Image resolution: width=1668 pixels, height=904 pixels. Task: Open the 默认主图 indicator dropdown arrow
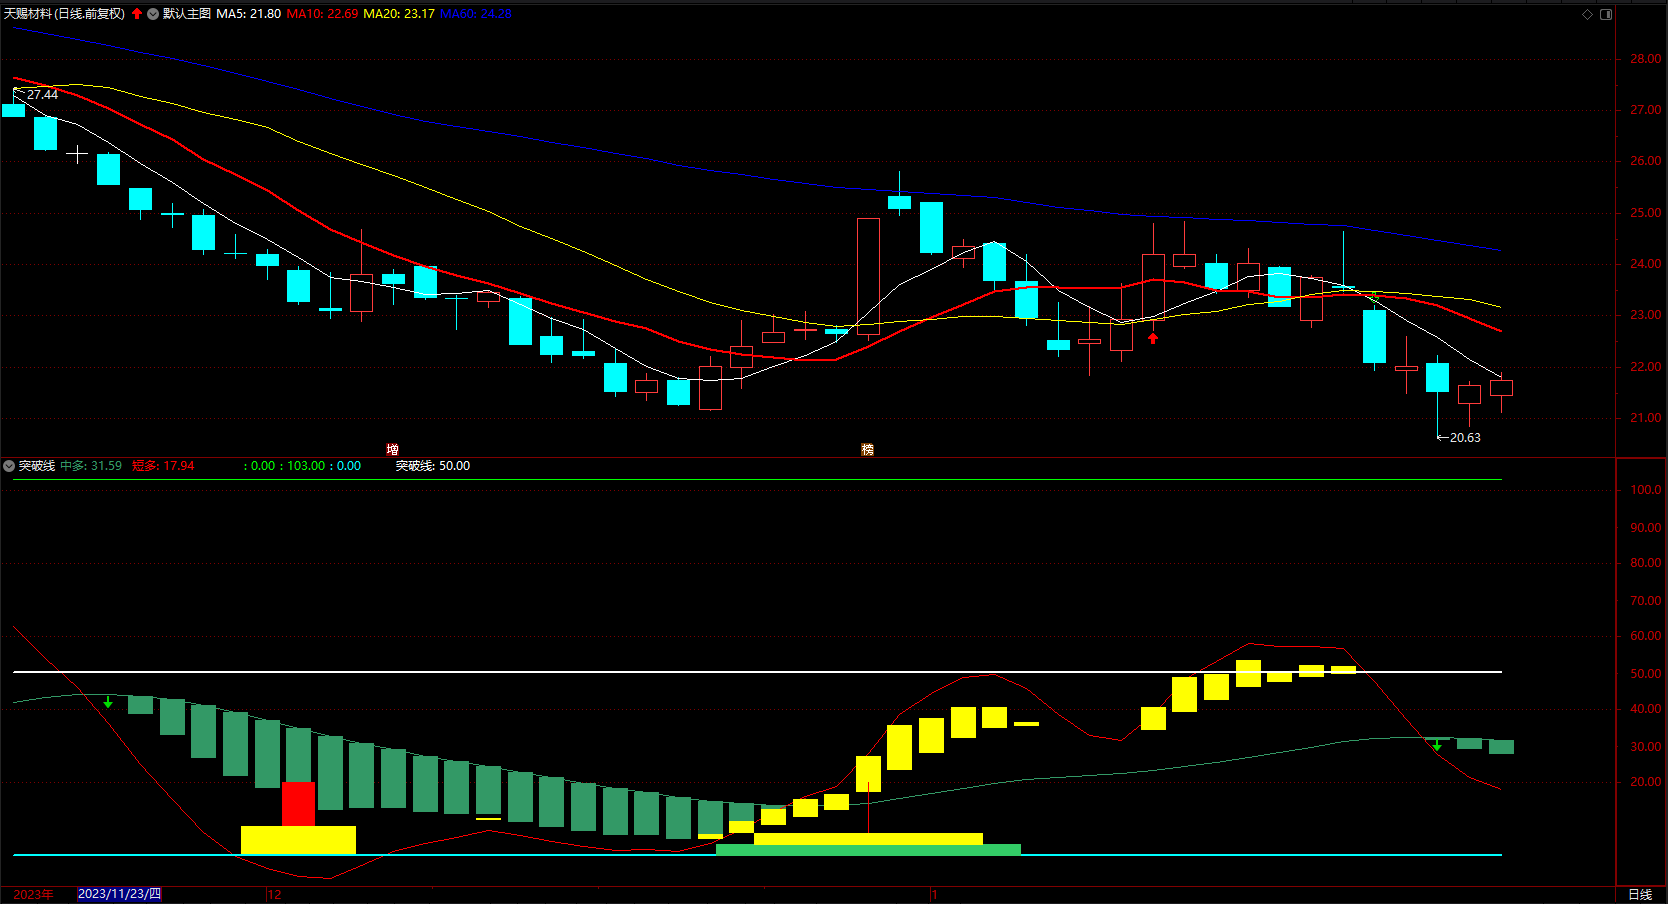[153, 14]
